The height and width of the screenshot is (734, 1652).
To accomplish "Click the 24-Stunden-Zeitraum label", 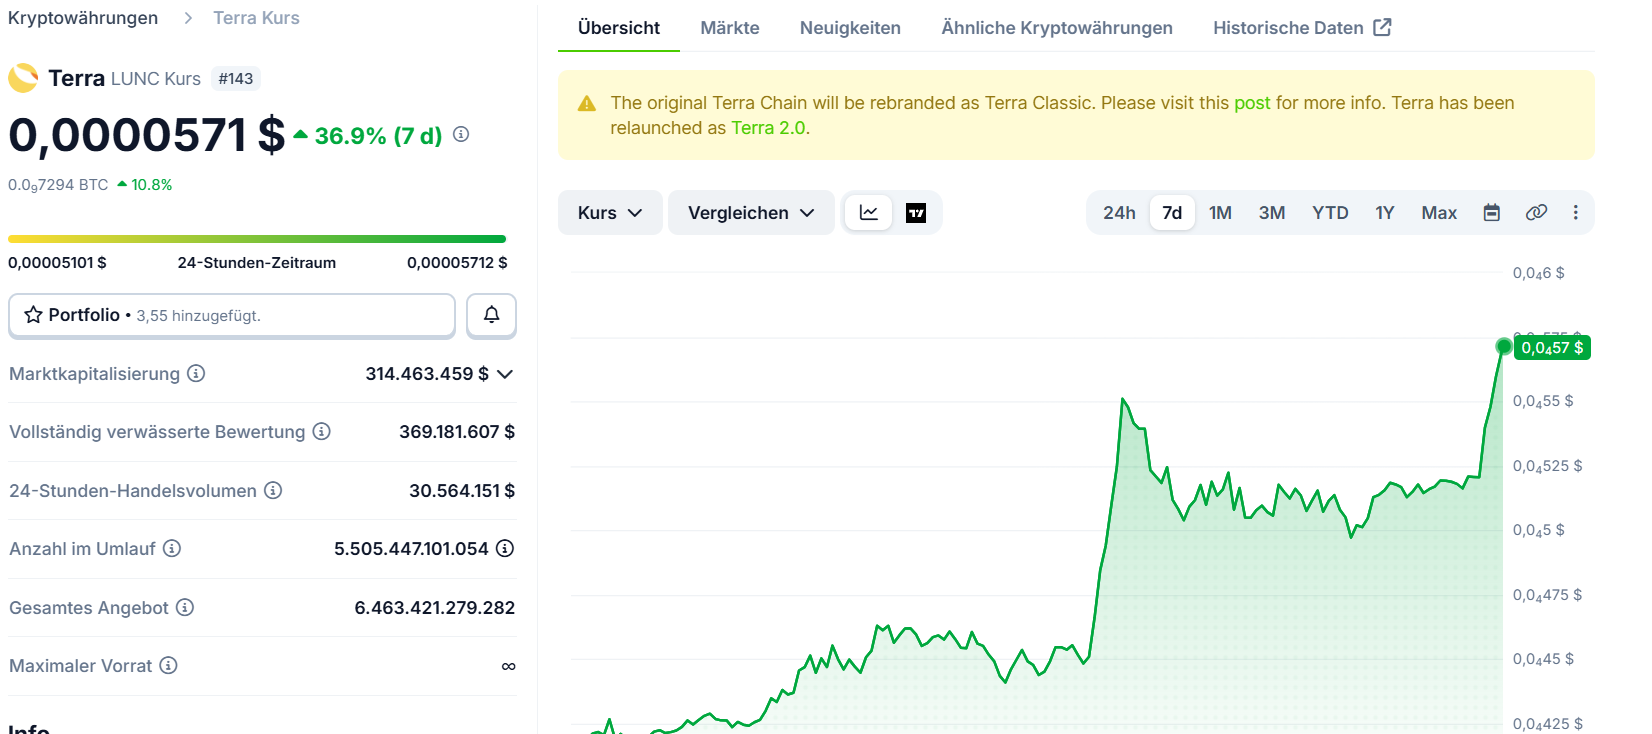I will point(257,262).
